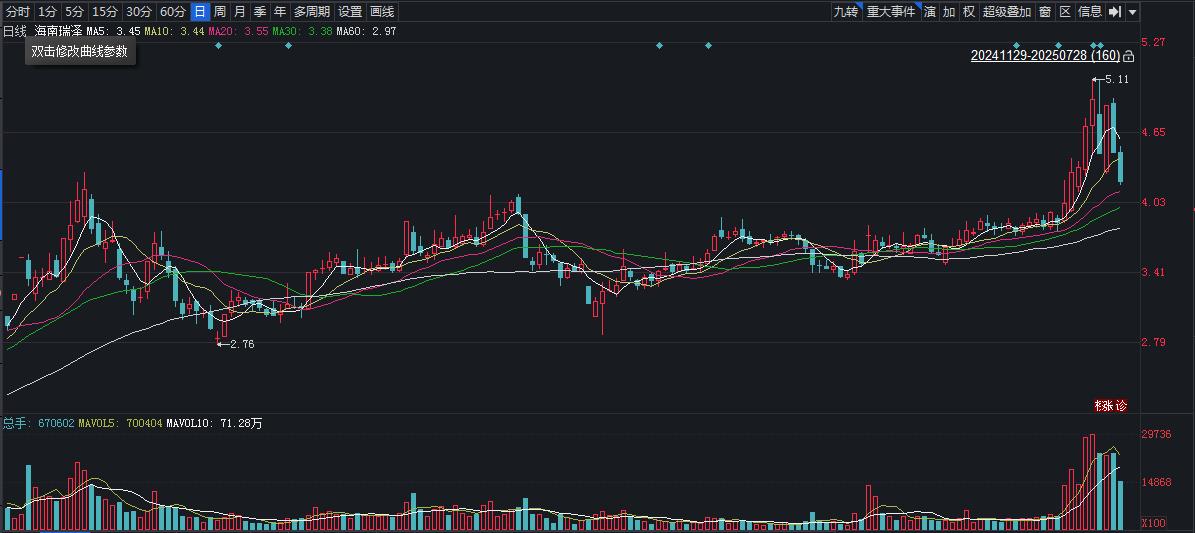Click the MA60: 2.97 indicator label
Viewport: 1195px width, 533px height.
366,31
